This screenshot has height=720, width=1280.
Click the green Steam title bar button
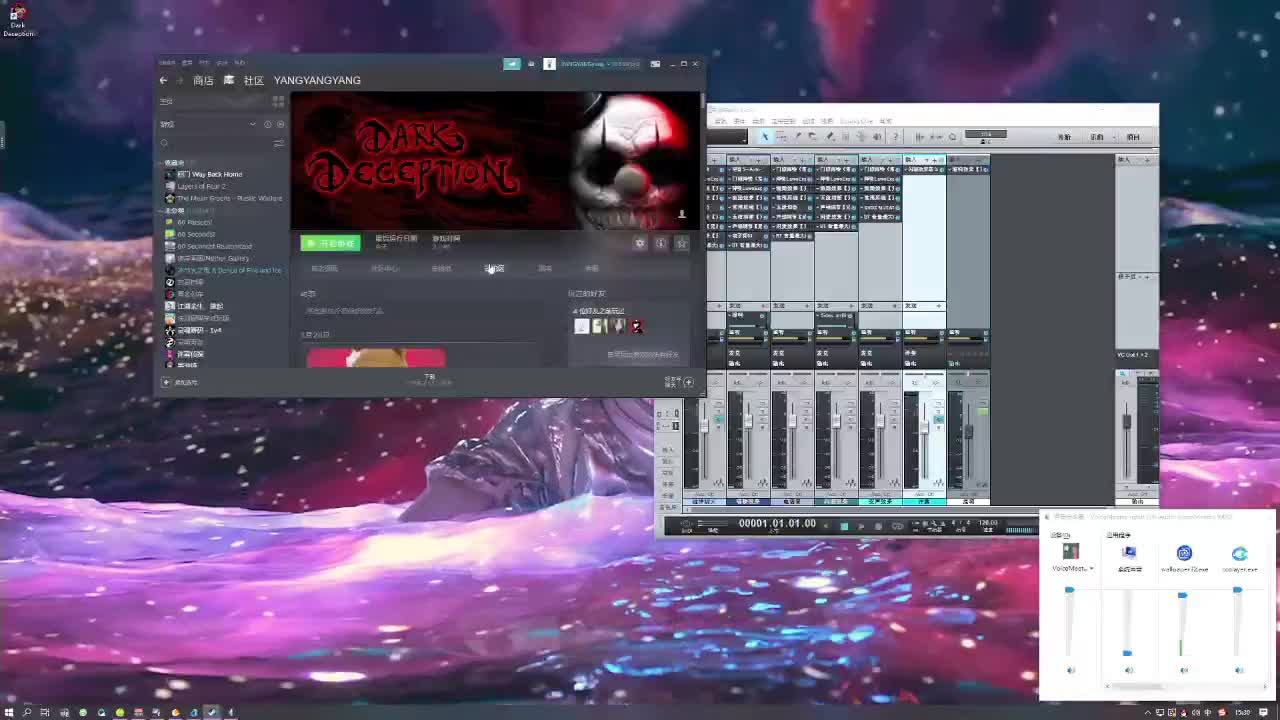tap(512, 64)
